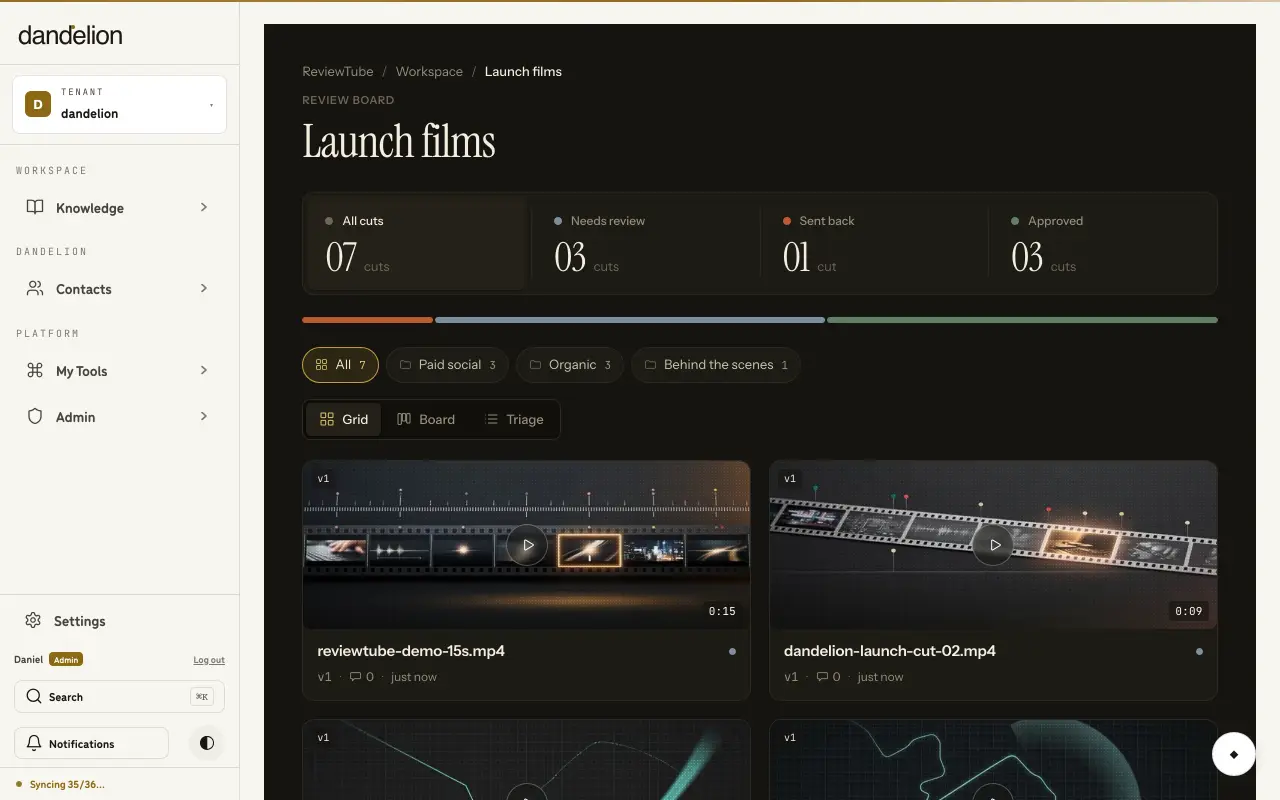The image size is (1280, 800).
Task: Click comment icon on dandelion-launch-cut-02.mp4
Action: (822, 677)
